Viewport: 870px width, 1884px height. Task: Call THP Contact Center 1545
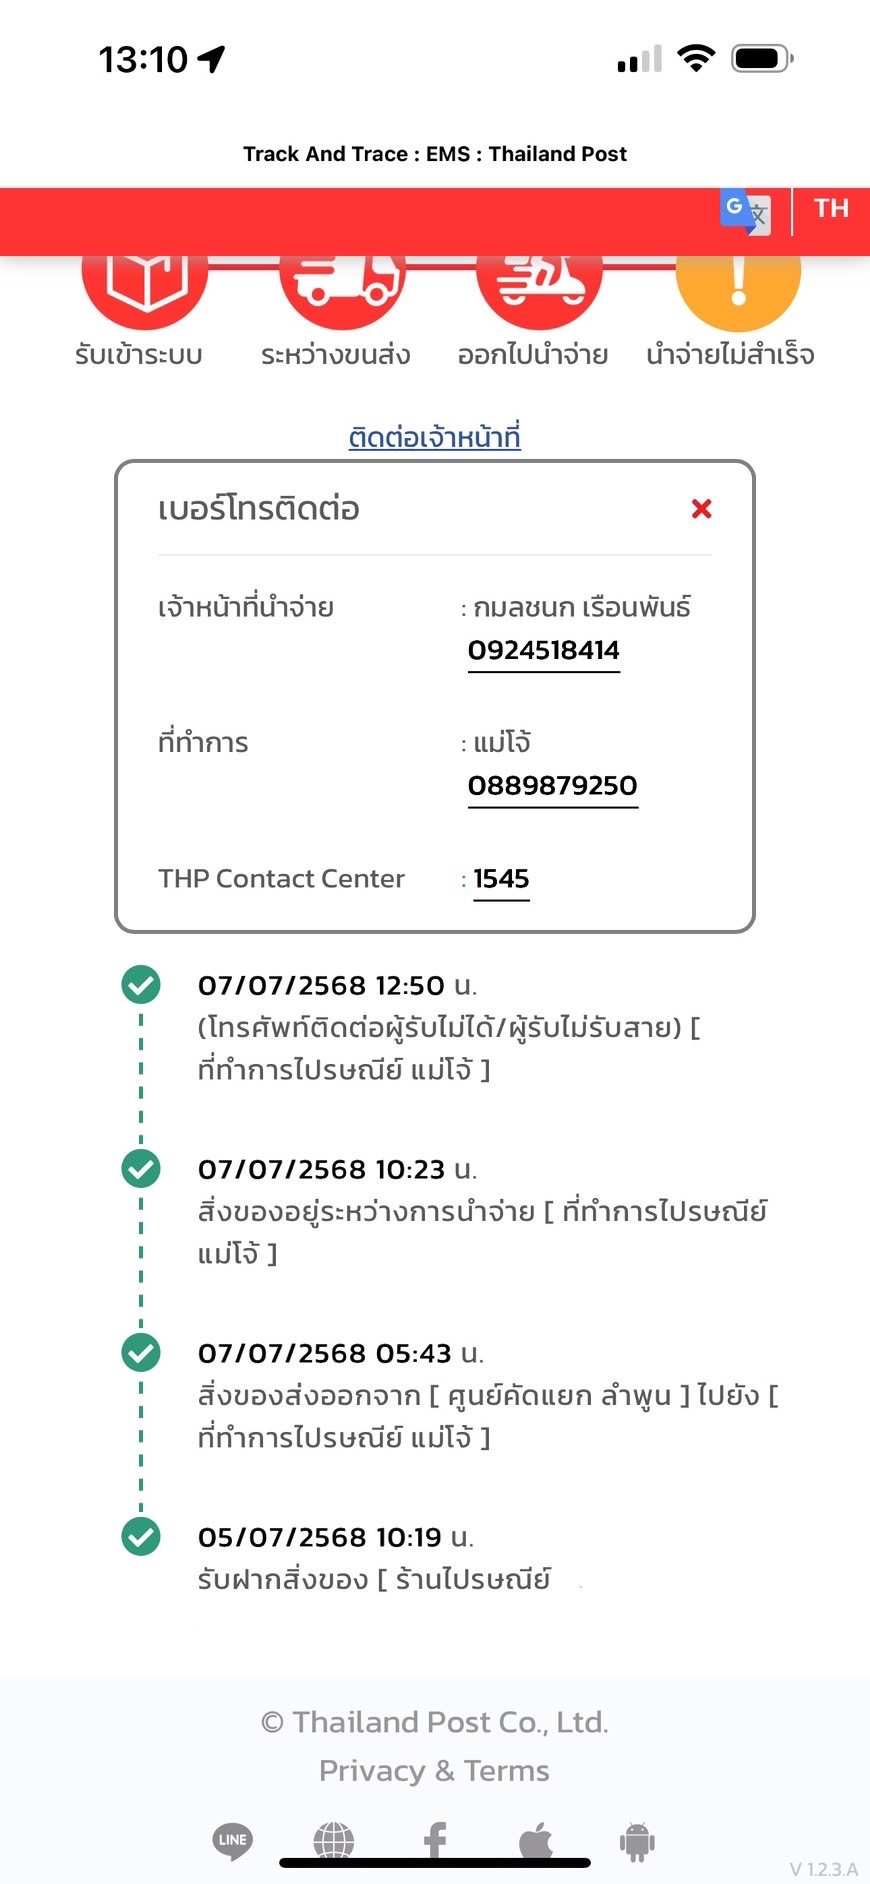click(501, 879)
